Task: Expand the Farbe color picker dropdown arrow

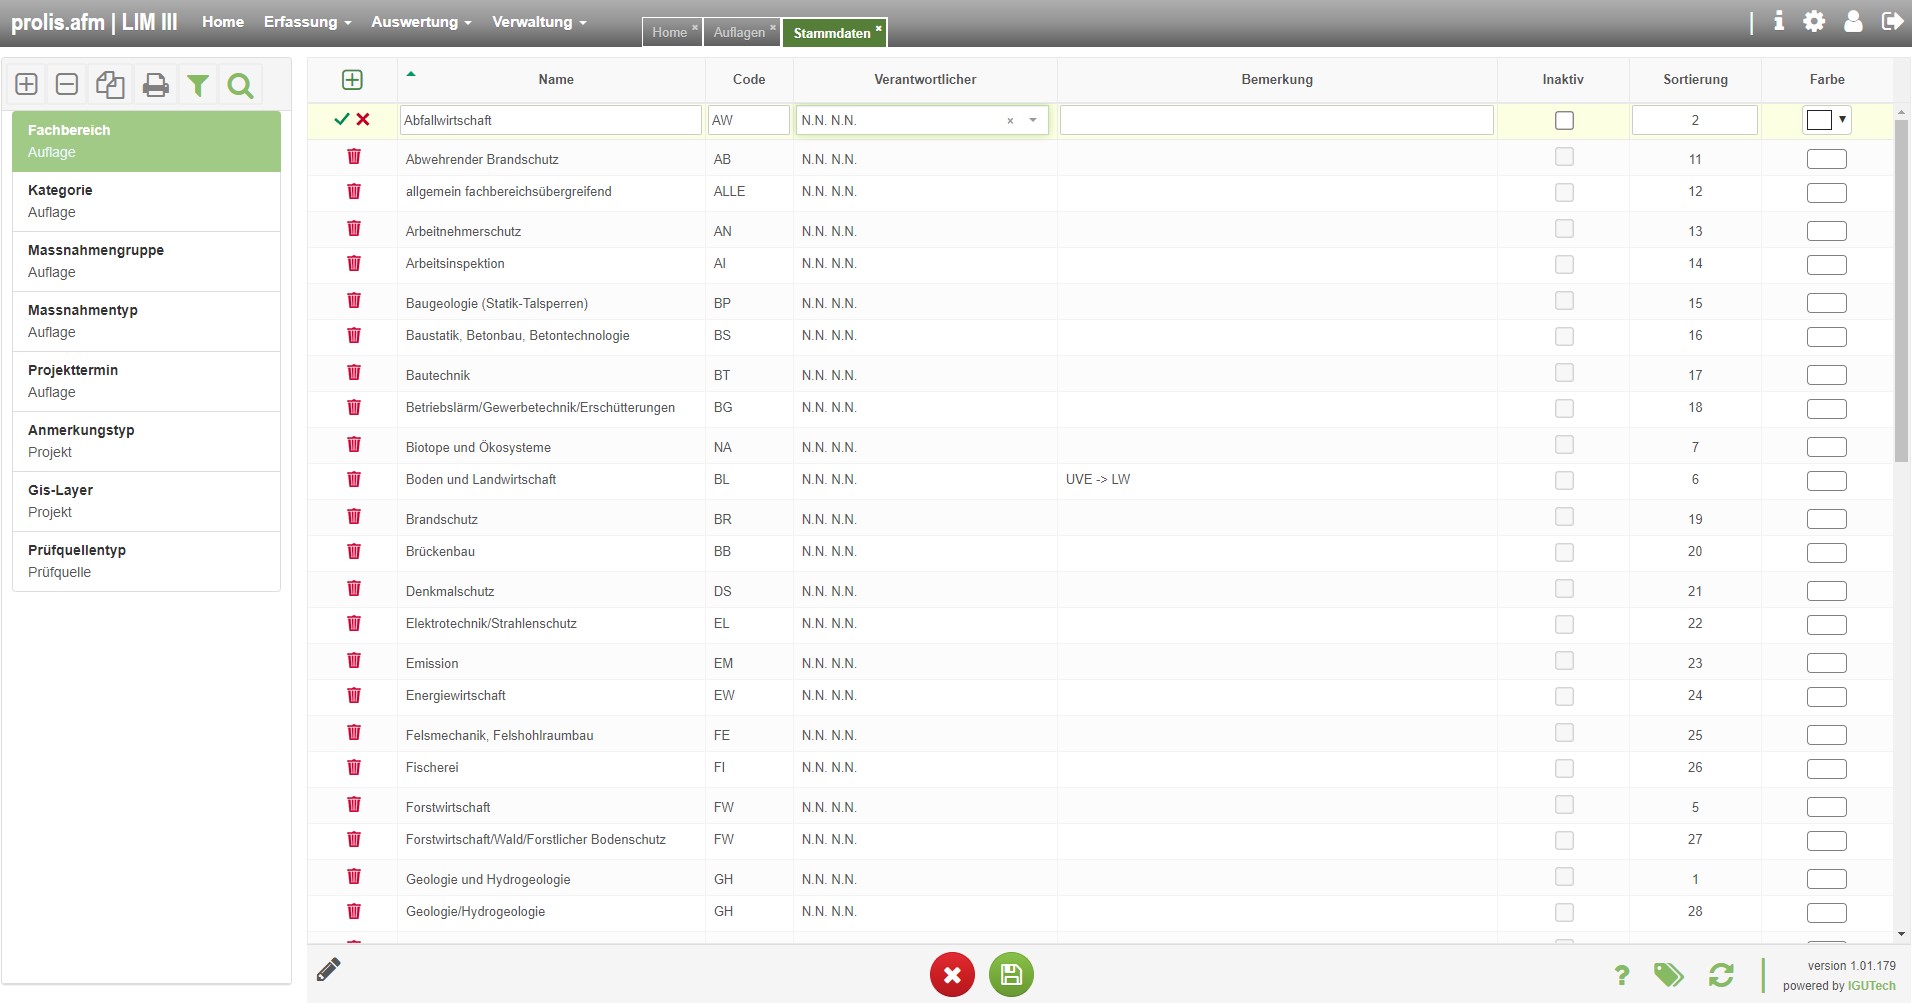Action: pyautogui.click(x=1842, y=119)
